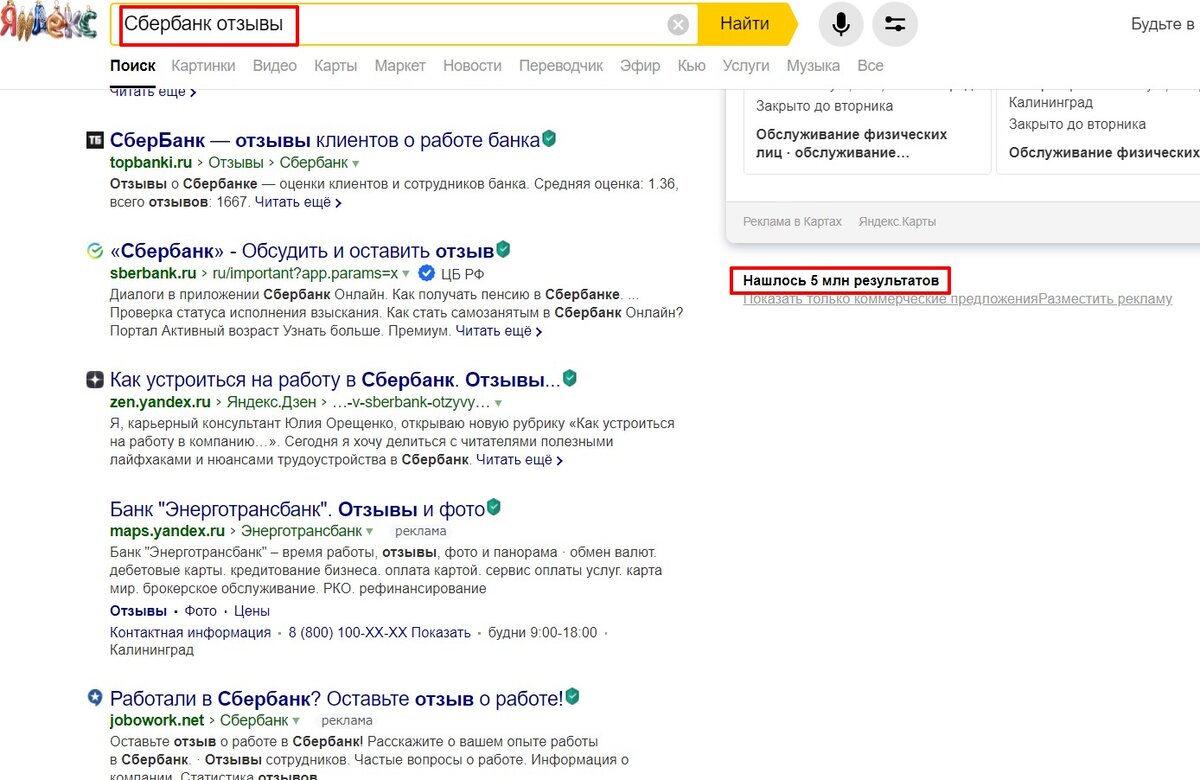
Task: Open the Эфир tab
Action: pos(640,65)
